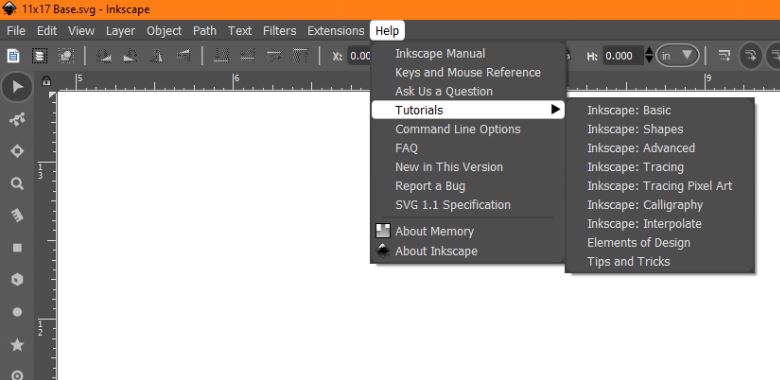This screenshot has width=780, height=380.
Task: Open the Edit menu
Action: tap(47, 31)
